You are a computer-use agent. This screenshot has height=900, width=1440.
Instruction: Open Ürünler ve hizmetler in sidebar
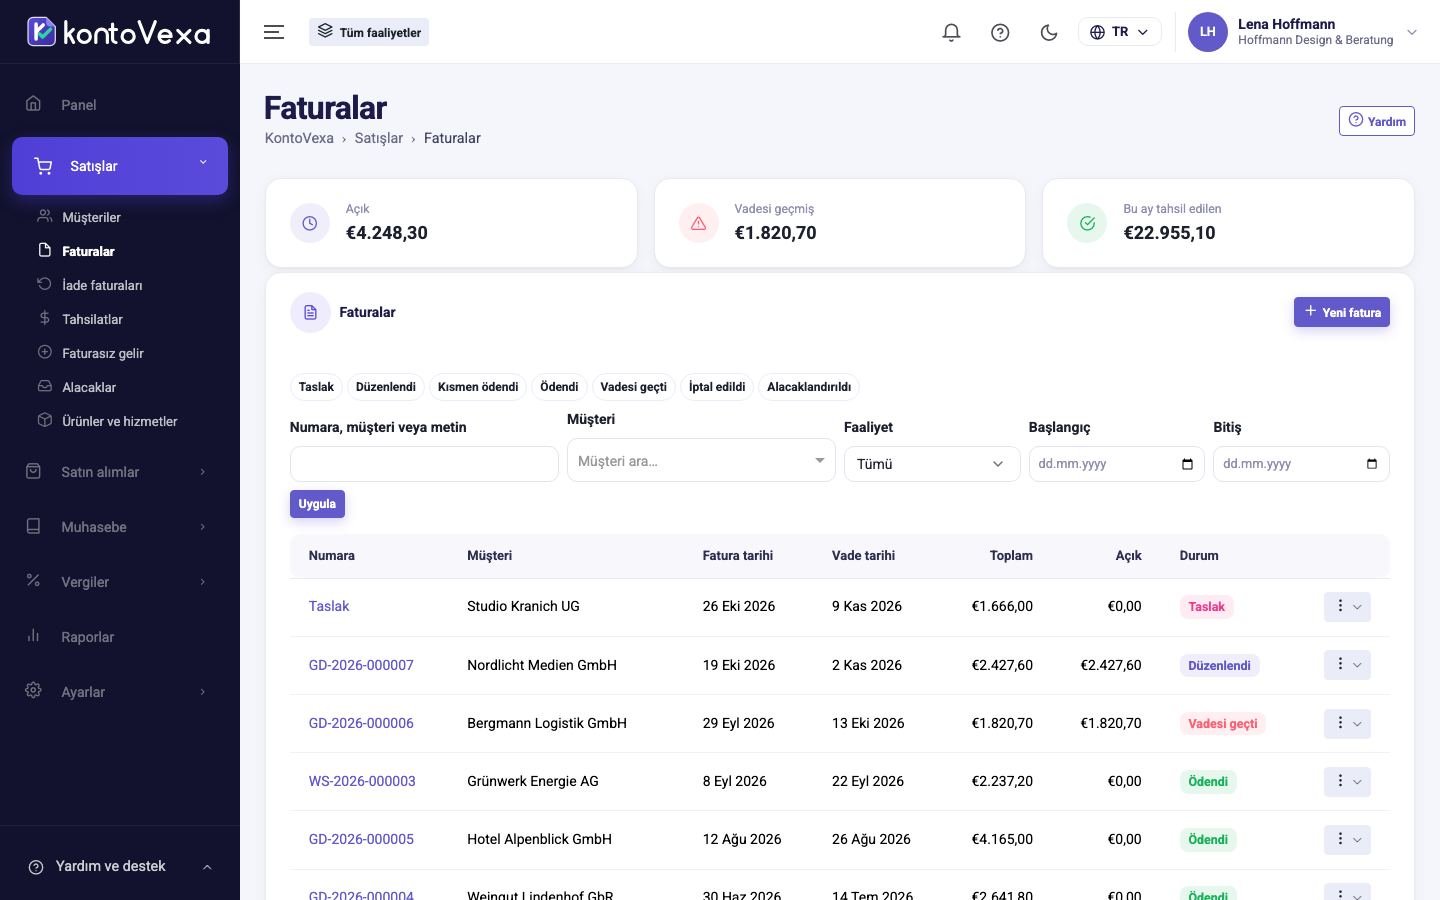(120, 421)
